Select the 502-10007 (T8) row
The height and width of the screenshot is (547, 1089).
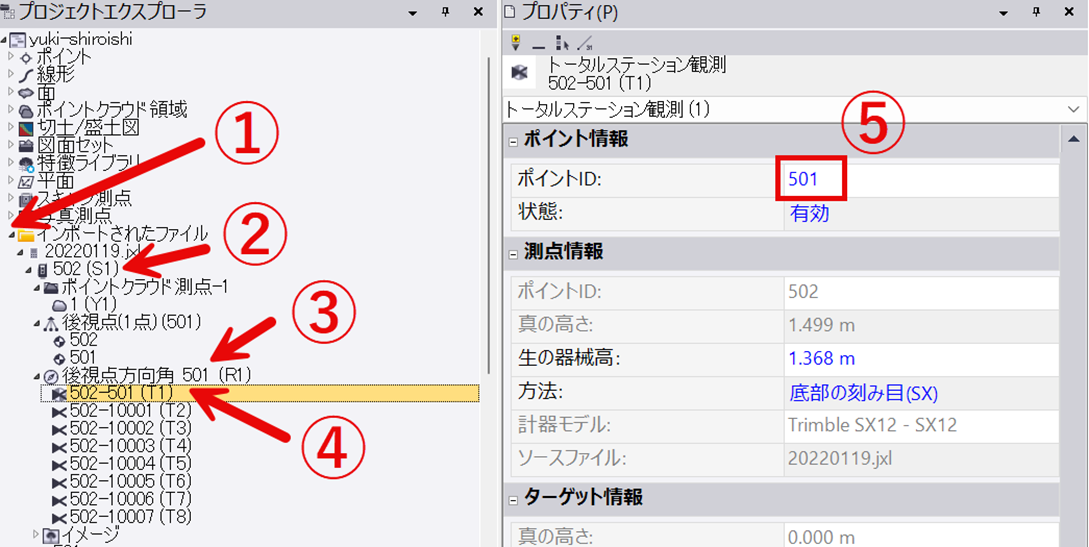click(131, 517)
